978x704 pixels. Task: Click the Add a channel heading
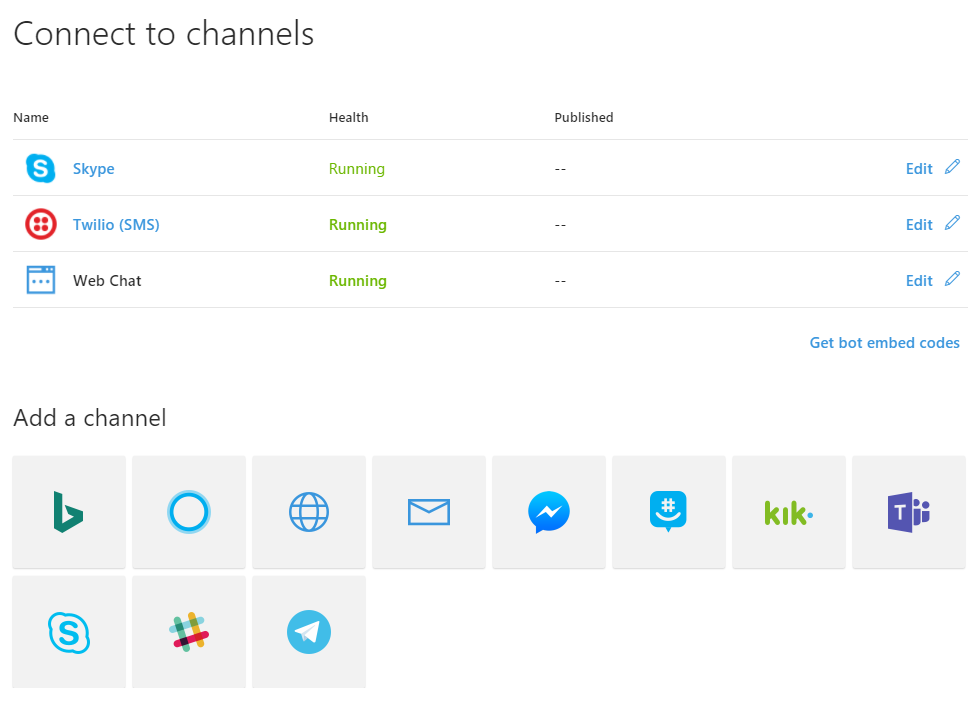[90, 418]
